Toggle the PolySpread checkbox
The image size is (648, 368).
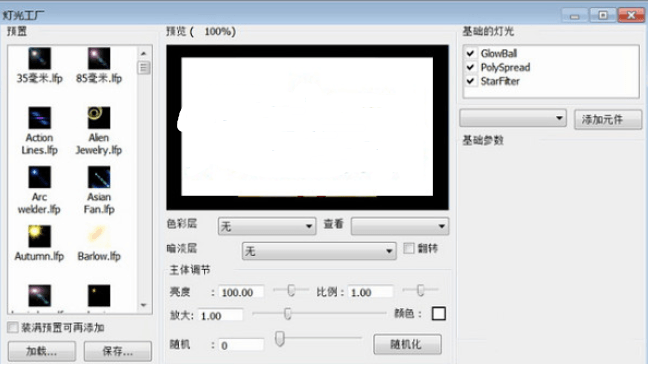[x=470, y=67]
